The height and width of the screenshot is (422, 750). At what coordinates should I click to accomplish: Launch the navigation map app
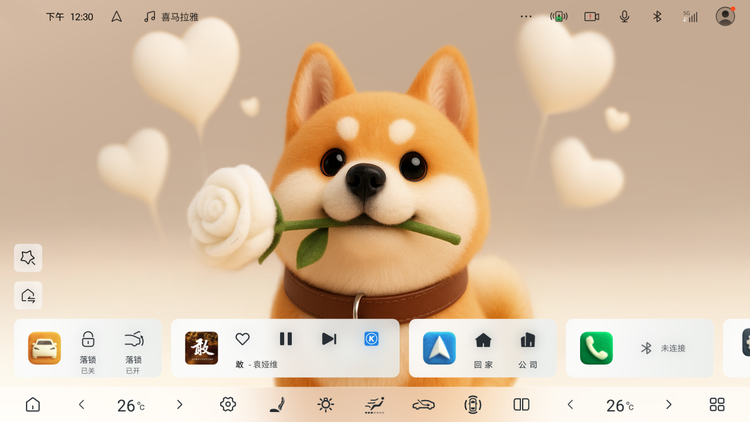coord(439,348)
